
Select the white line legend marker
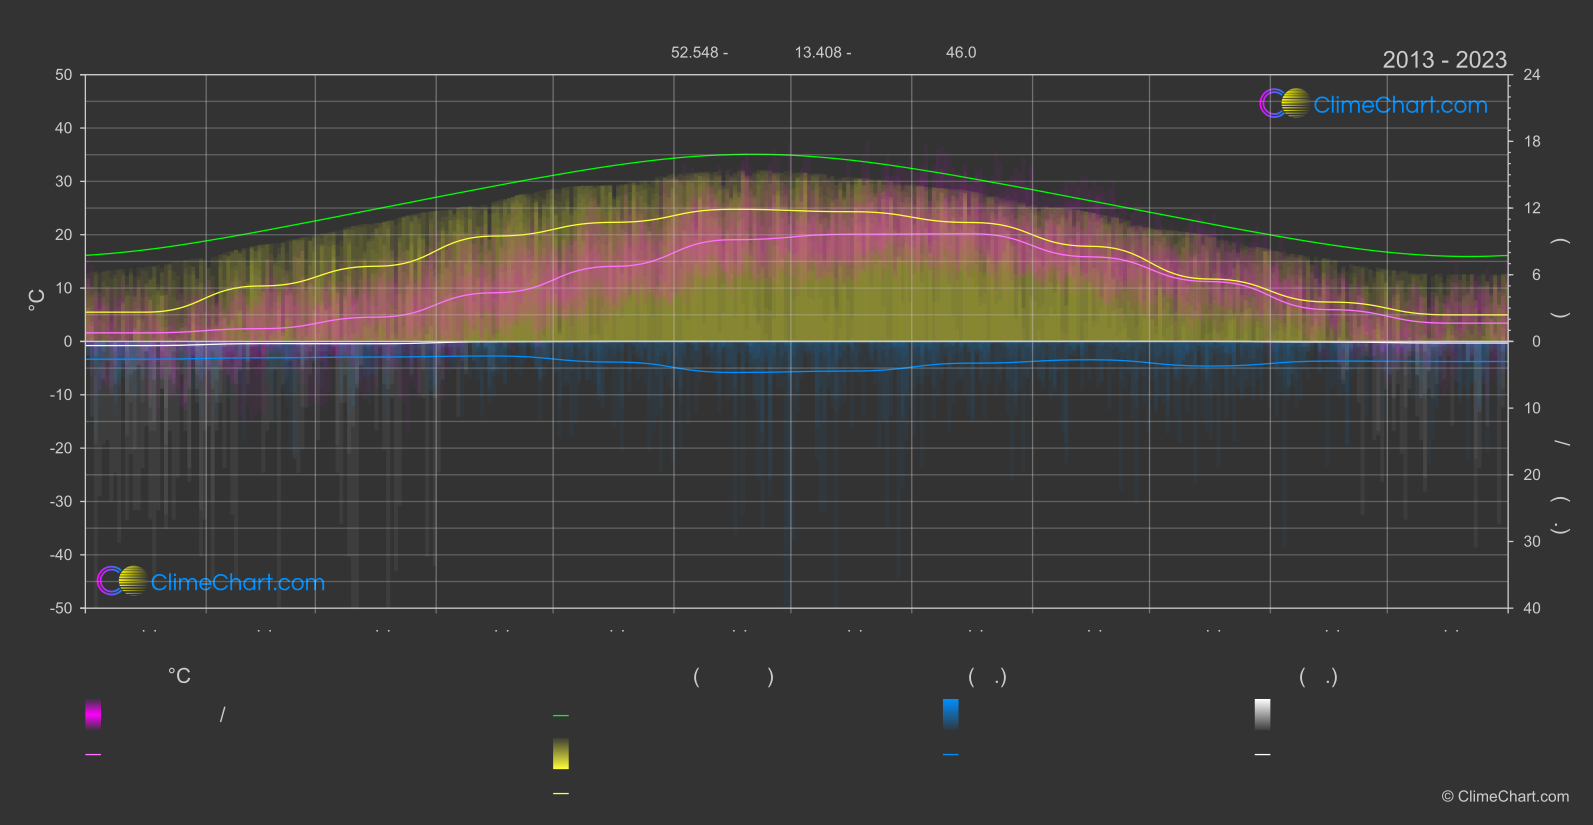pyautogui.click(x=1263, y=754)
